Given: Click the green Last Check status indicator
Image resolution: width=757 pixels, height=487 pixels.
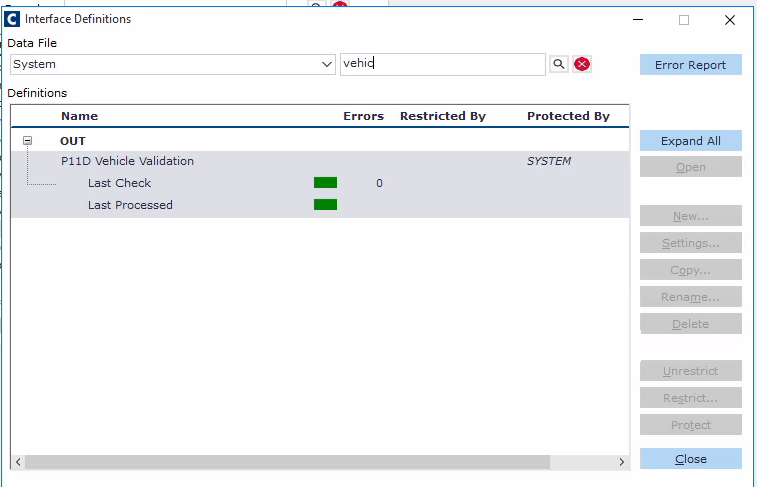Looking at the screenshot, I should pyautogui.click(x=325, y=182).
